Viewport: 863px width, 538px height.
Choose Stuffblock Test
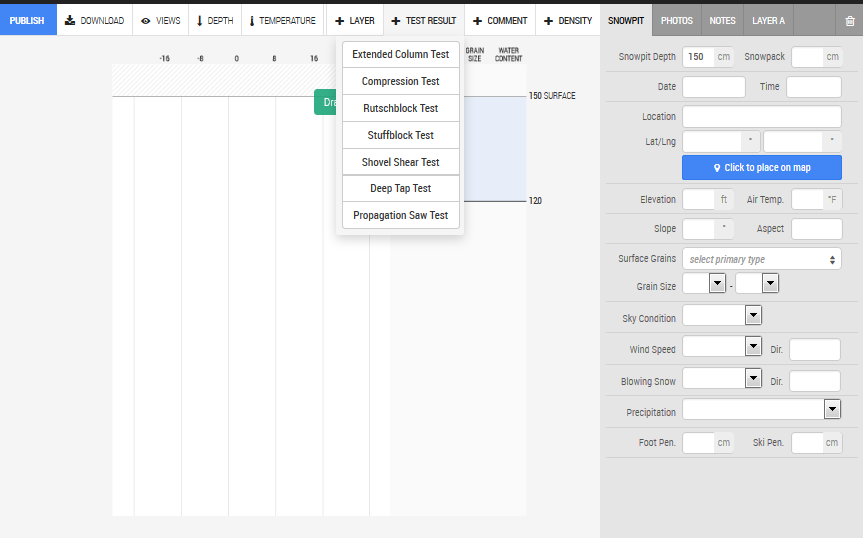(x=401, y=135)
